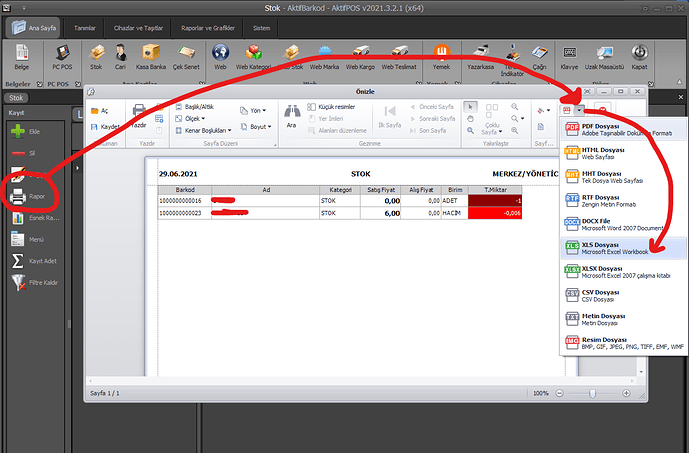Click the green Ekle plus icon
The height and width of the screenshot is (453, 689).
(18, 131)
